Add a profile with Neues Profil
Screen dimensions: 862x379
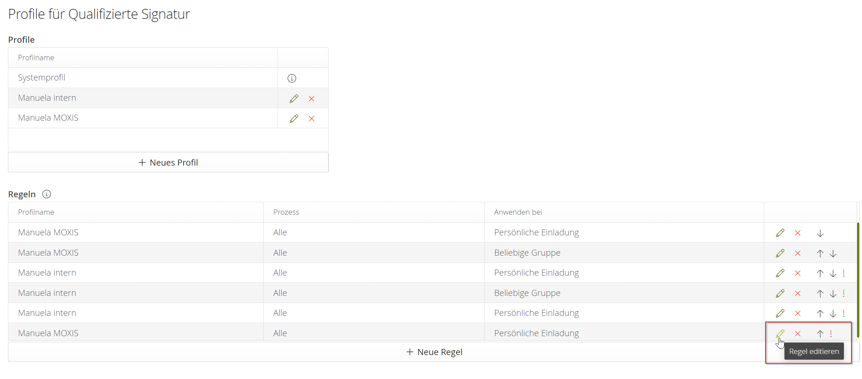point(168,162)
